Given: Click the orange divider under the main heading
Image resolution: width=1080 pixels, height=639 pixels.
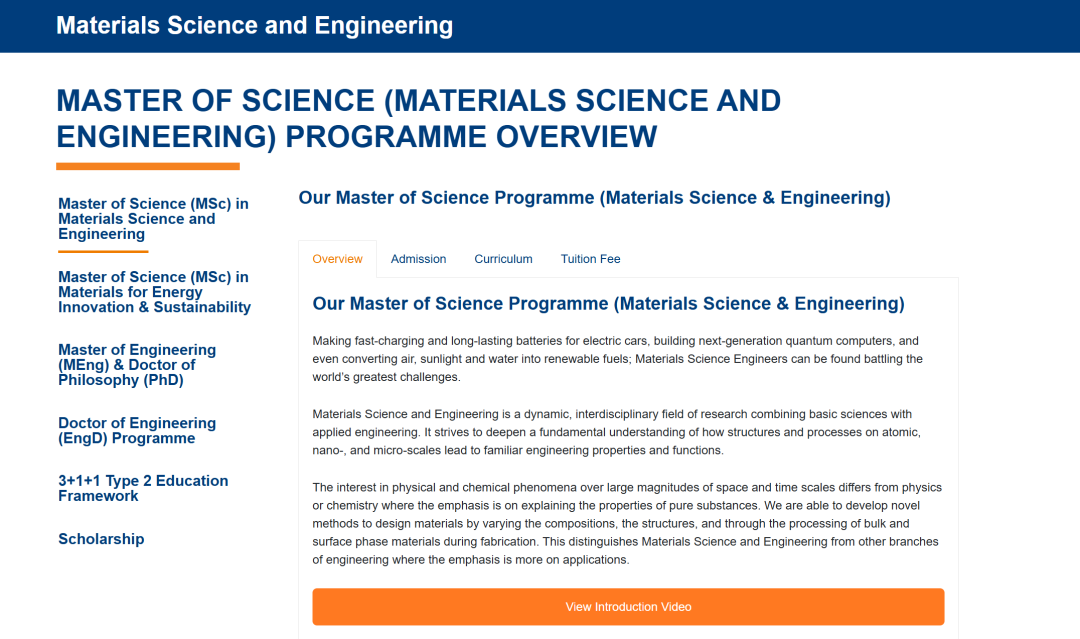Looking at the screenshot, I should coord(148,166).
